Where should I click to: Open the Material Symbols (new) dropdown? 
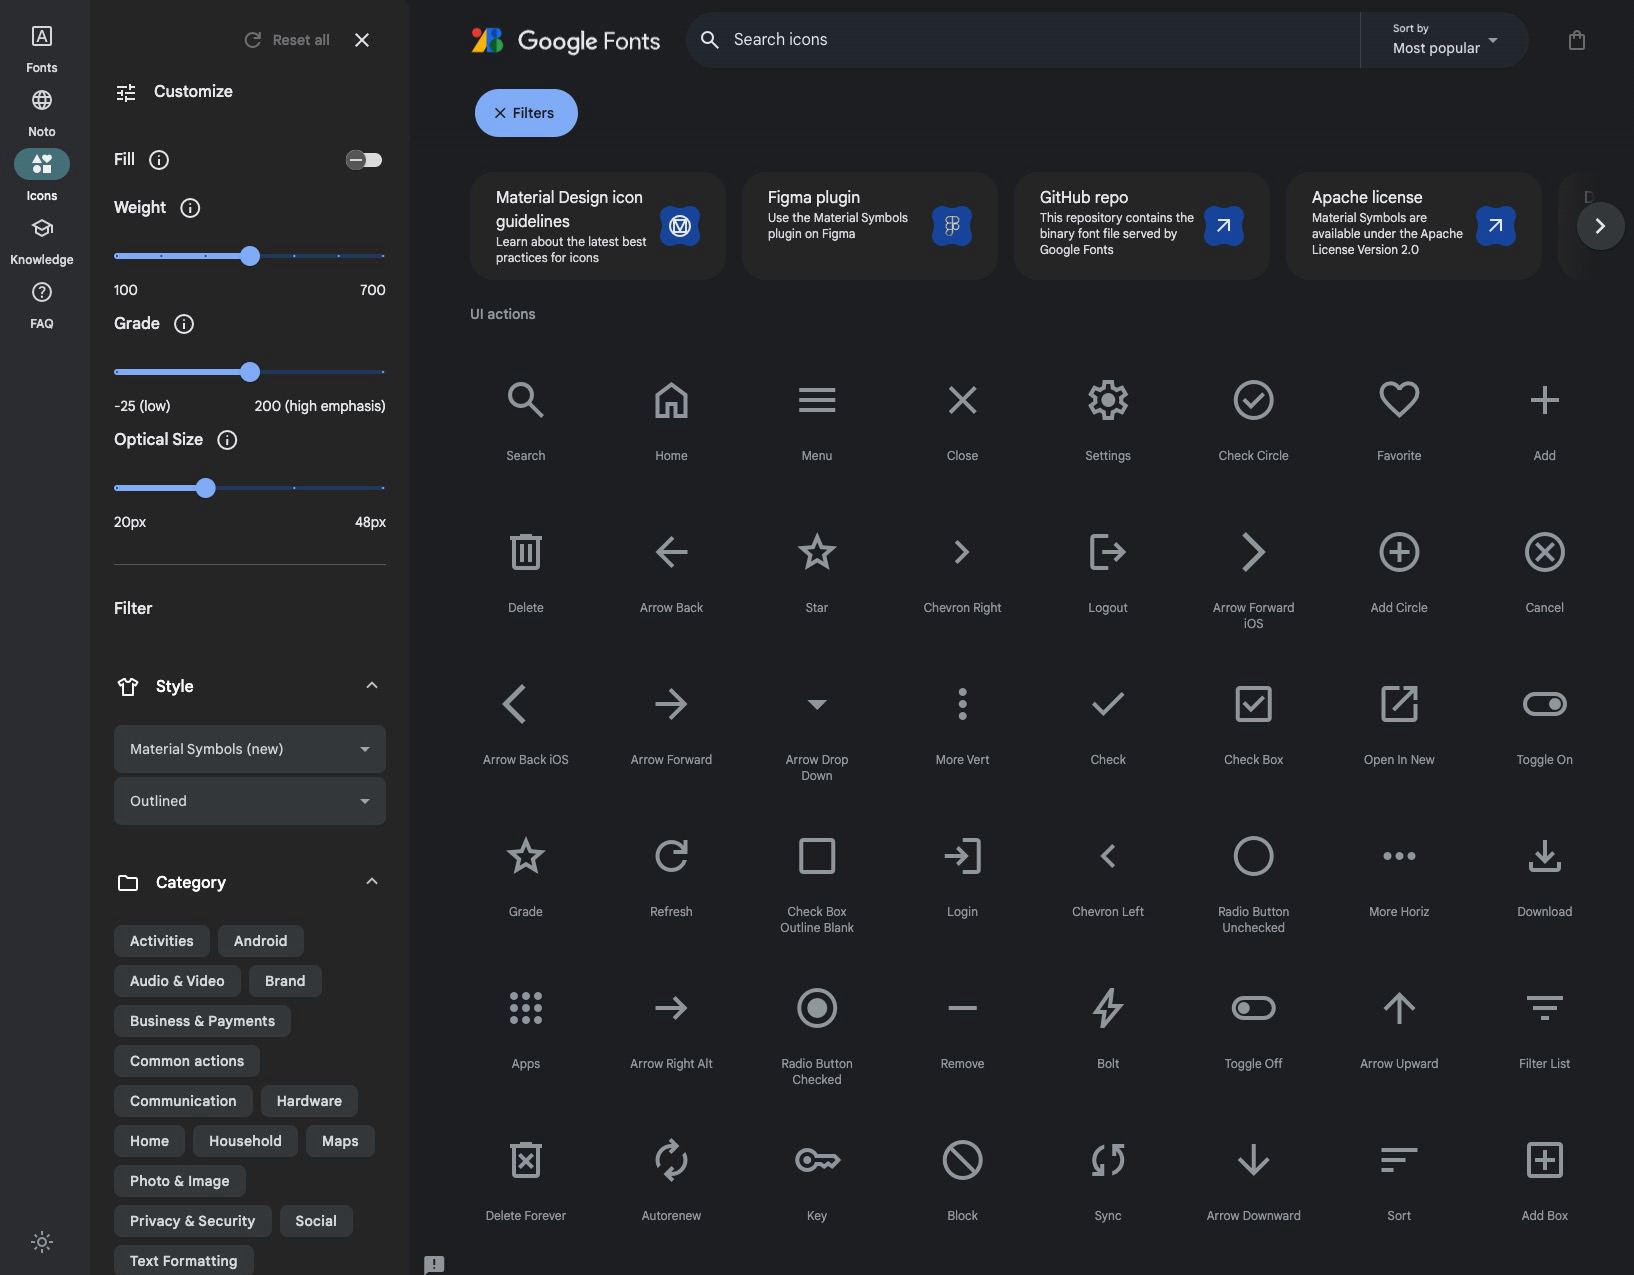[249, 749]
